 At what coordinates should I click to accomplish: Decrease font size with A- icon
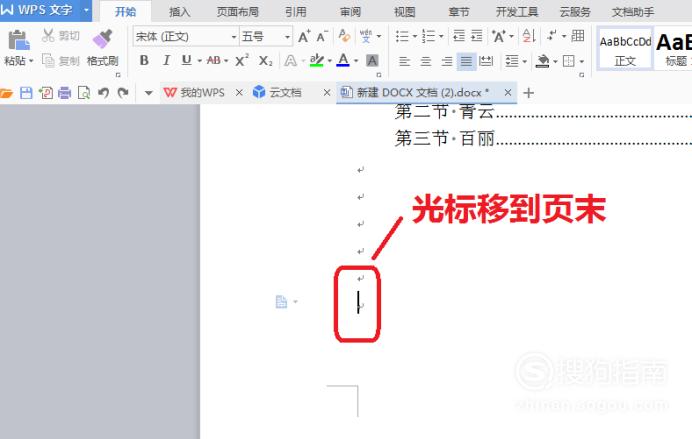[322, 36]
